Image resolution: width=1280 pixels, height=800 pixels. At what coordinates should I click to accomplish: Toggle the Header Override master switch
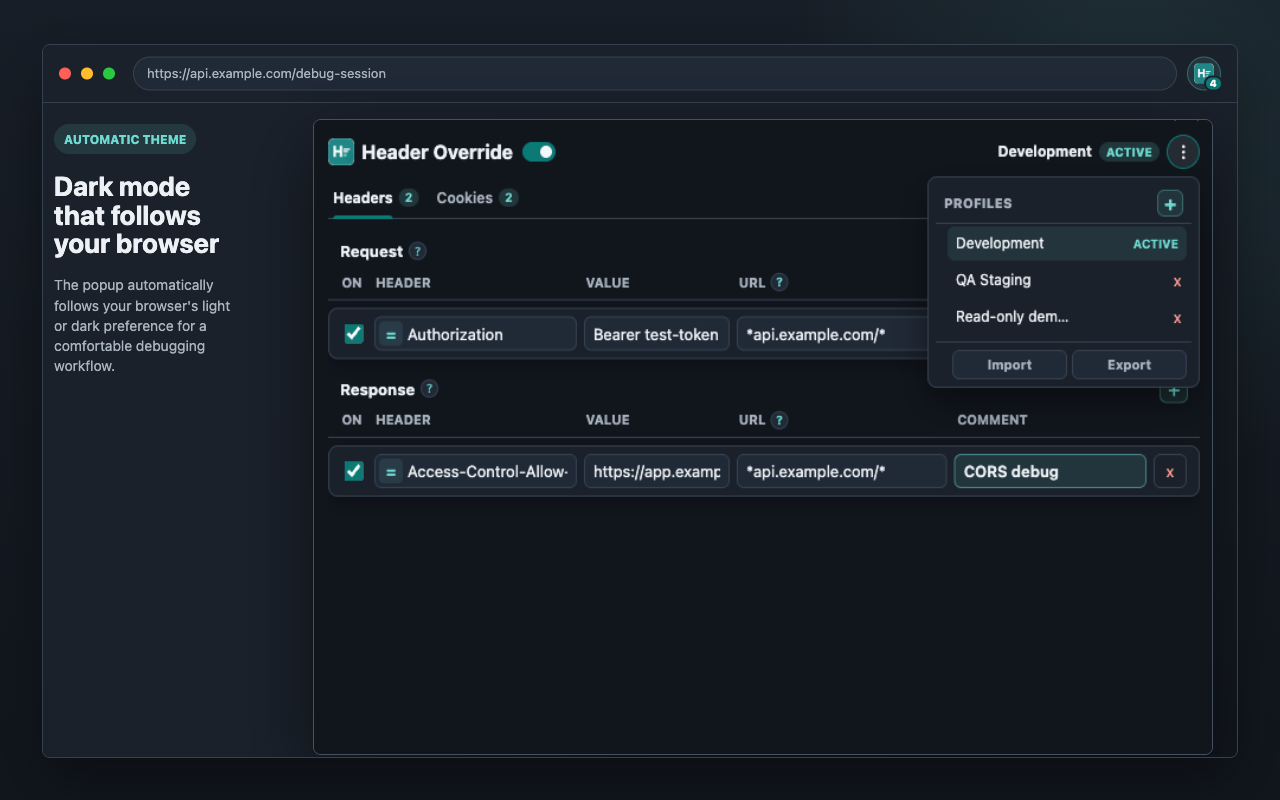(539, 152)
